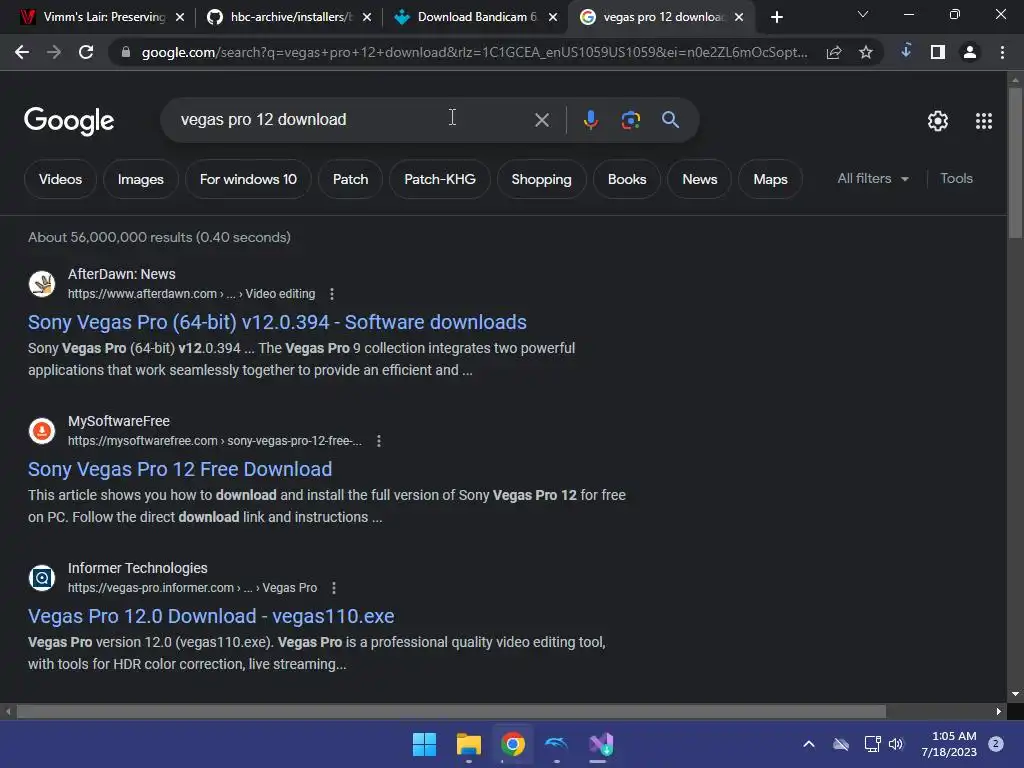Image resolution: width=1024 pixels, height=768 pixels.
Task: Filter results by Shopping
Action: [x=541, y=179]
